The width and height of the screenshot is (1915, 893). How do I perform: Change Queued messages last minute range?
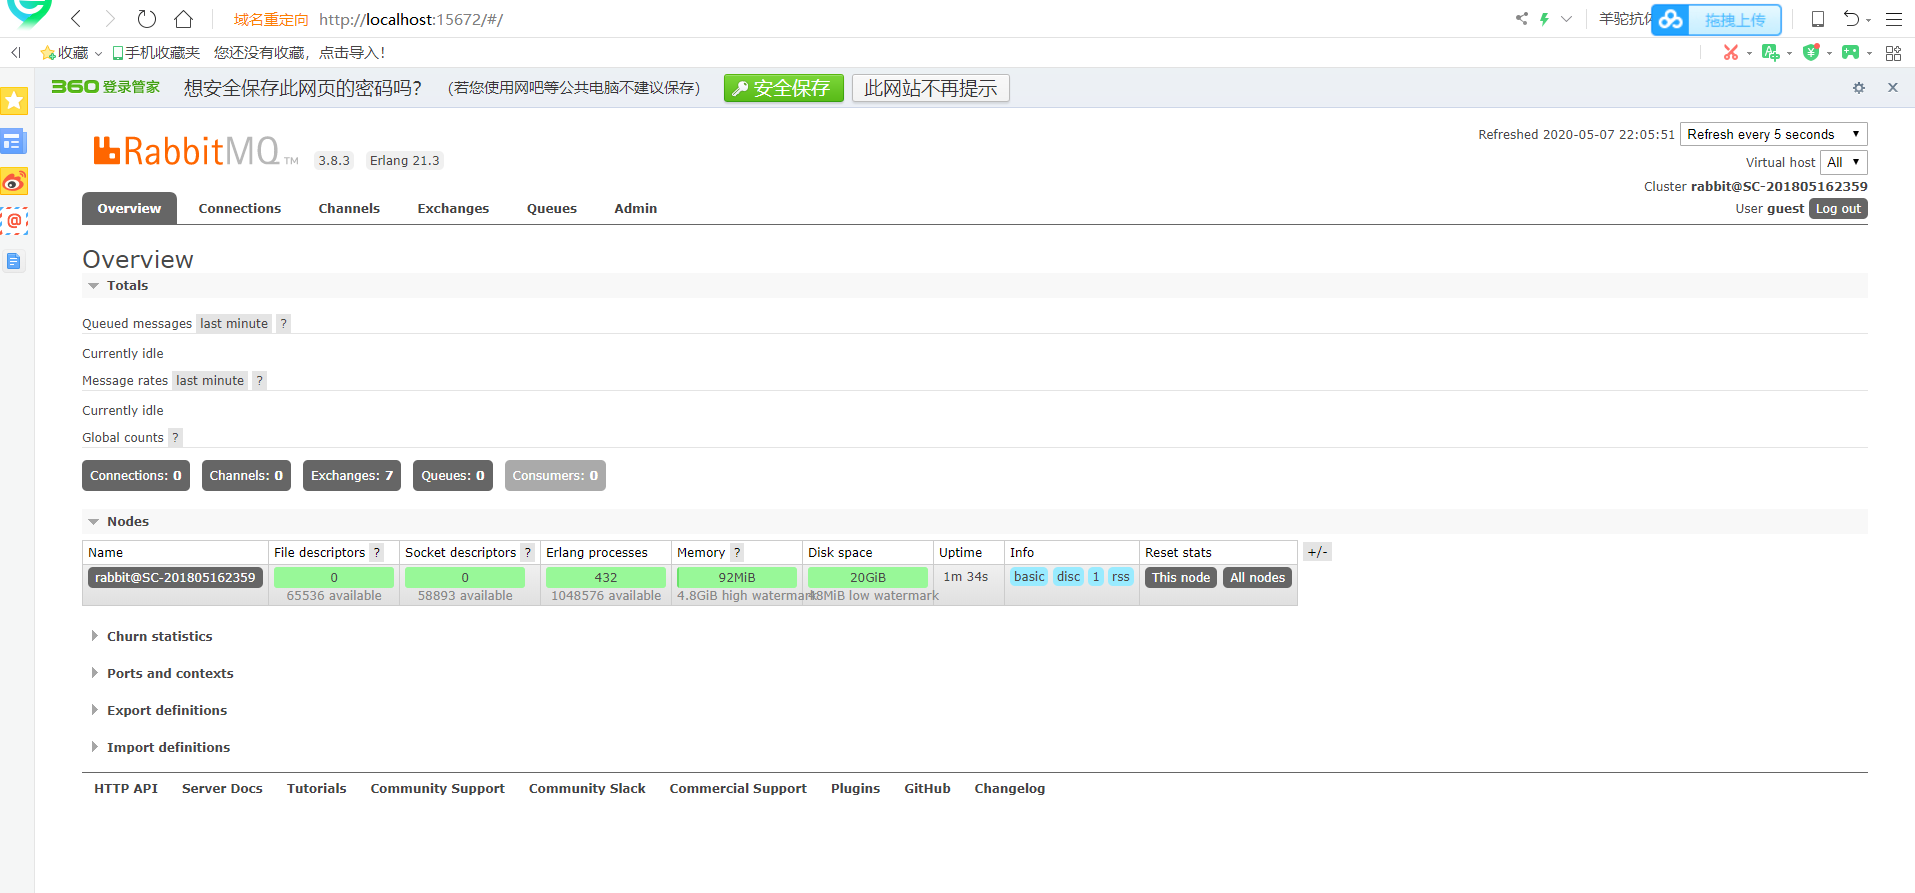[234, 323]
